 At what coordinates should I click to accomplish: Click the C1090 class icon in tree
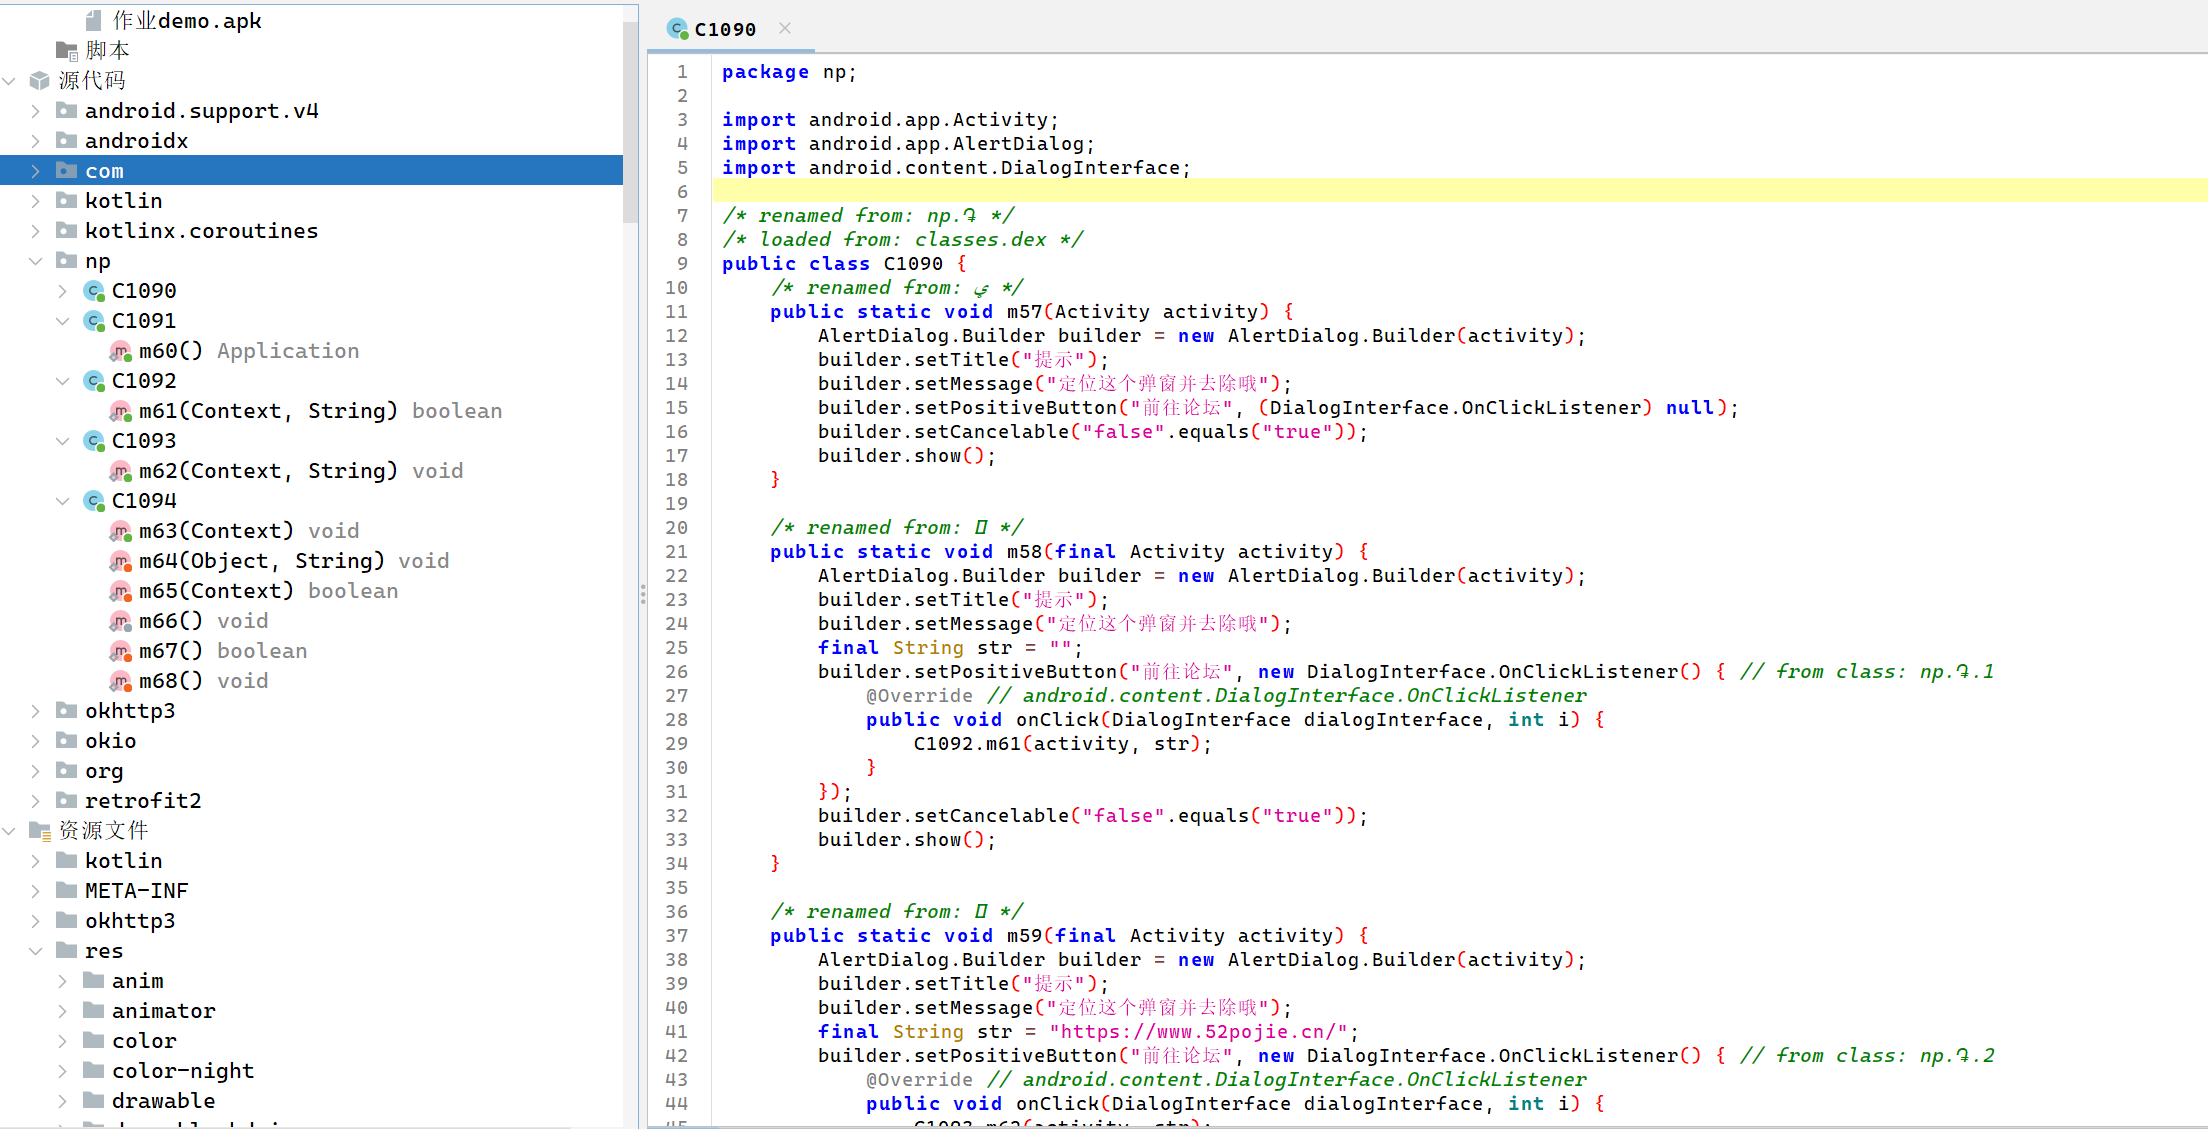tap(94, 291)
